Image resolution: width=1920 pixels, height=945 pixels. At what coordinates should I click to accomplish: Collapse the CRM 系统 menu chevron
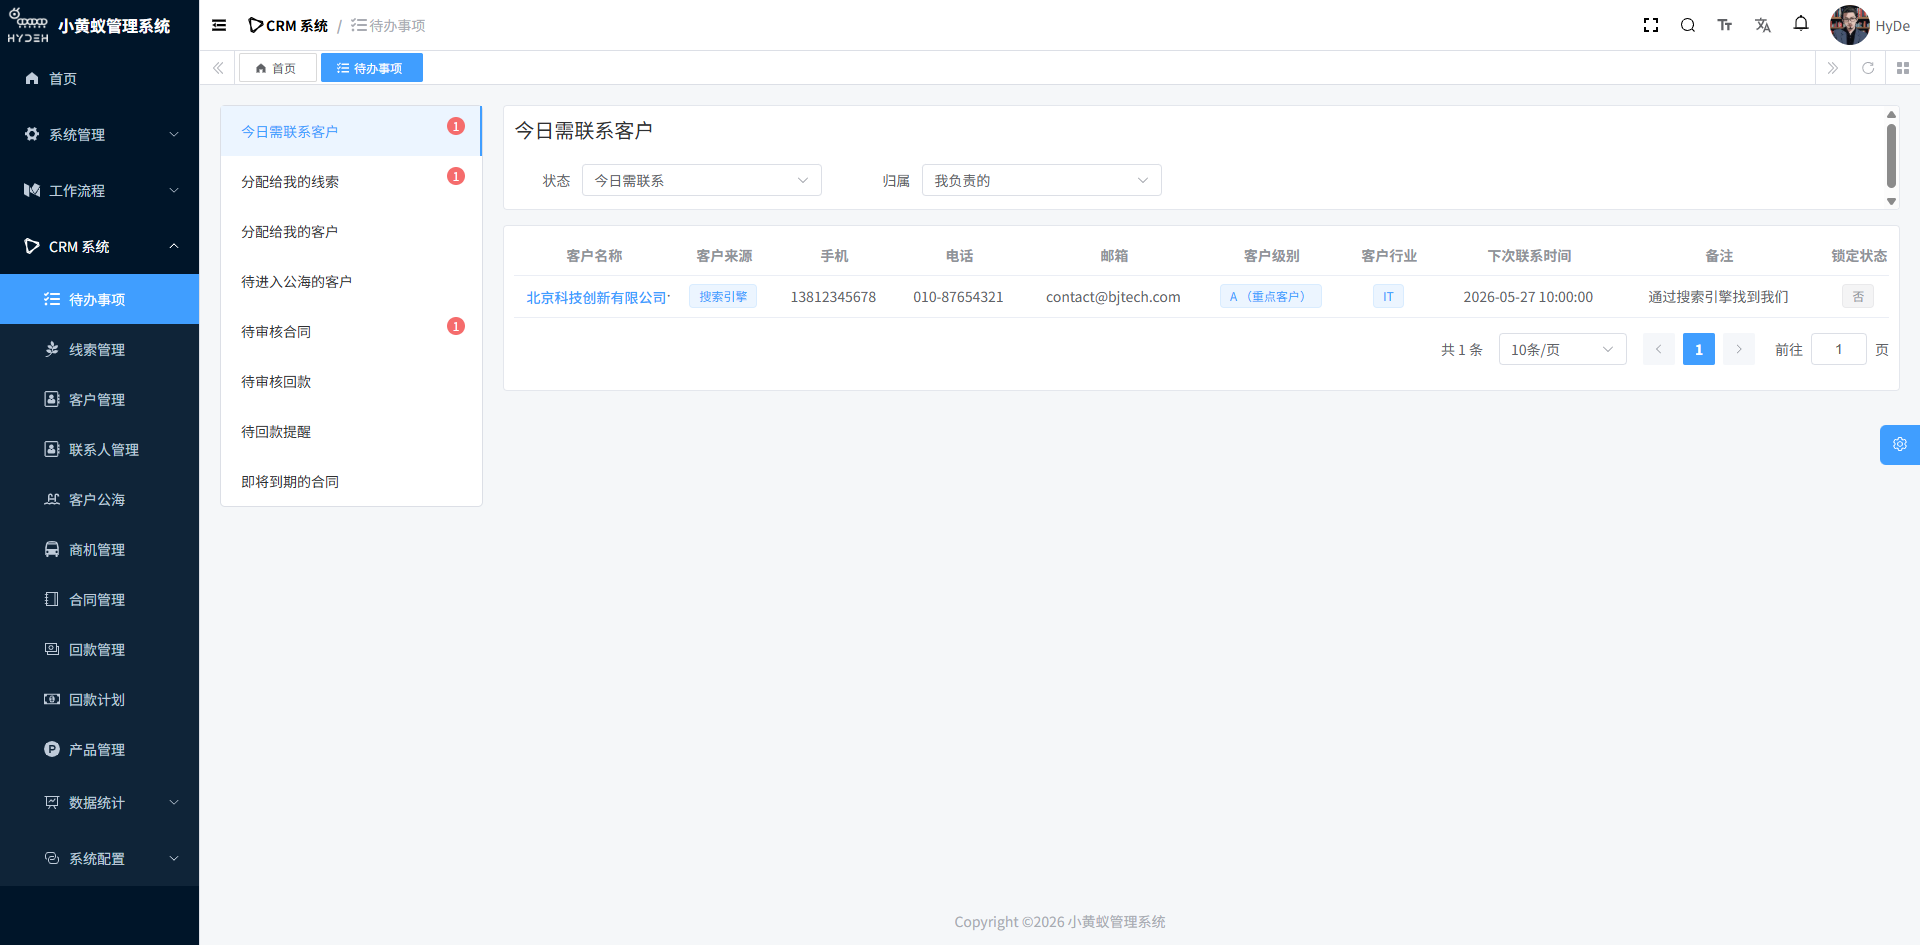coord(174,246)
